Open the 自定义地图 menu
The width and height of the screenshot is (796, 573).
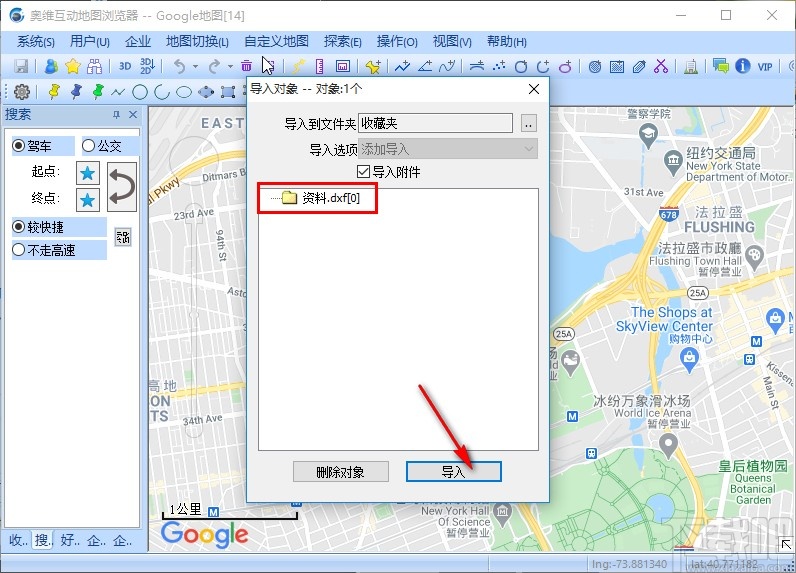click(276, 42)
